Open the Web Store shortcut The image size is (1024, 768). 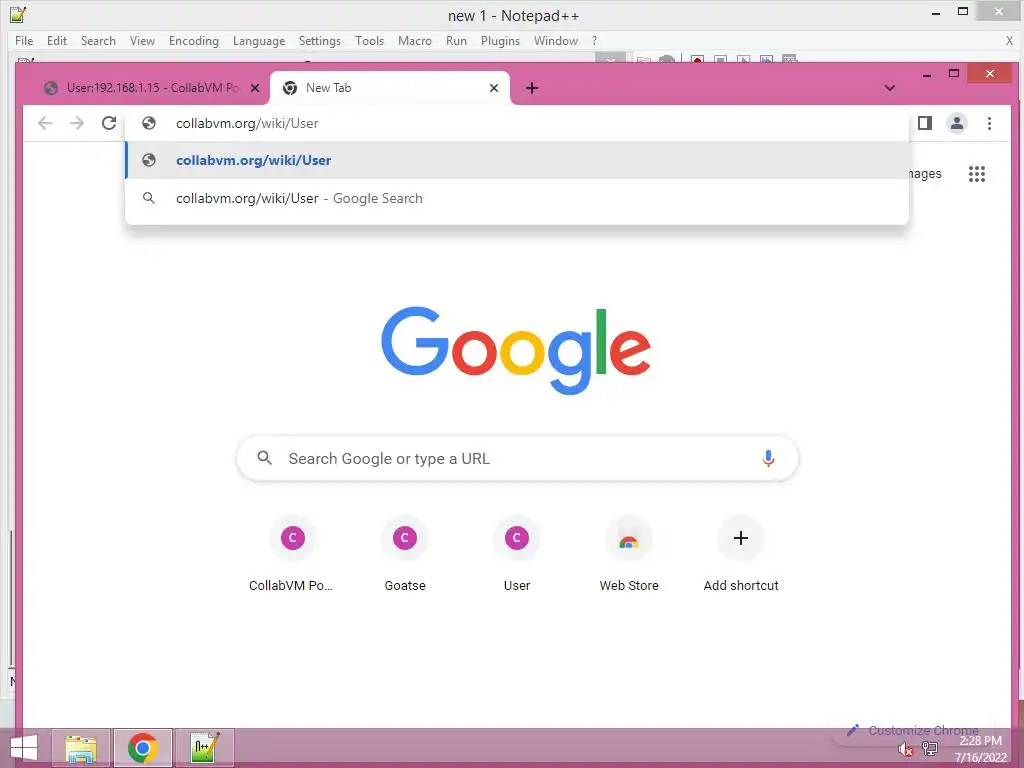[629, 554]
